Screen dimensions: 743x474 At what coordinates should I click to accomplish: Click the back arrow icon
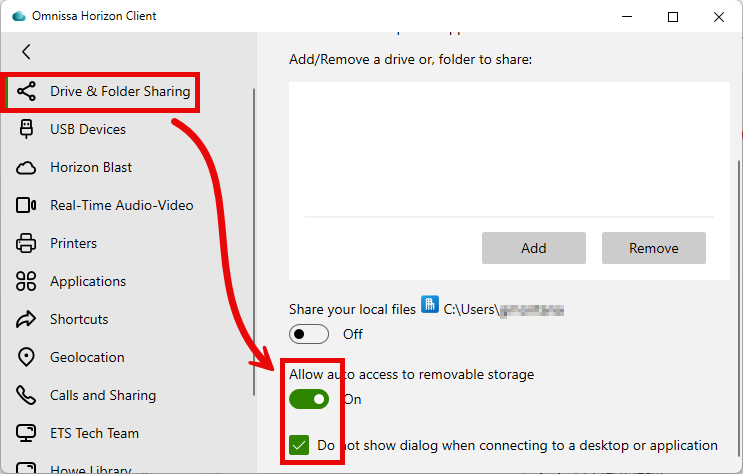point(26,52)
